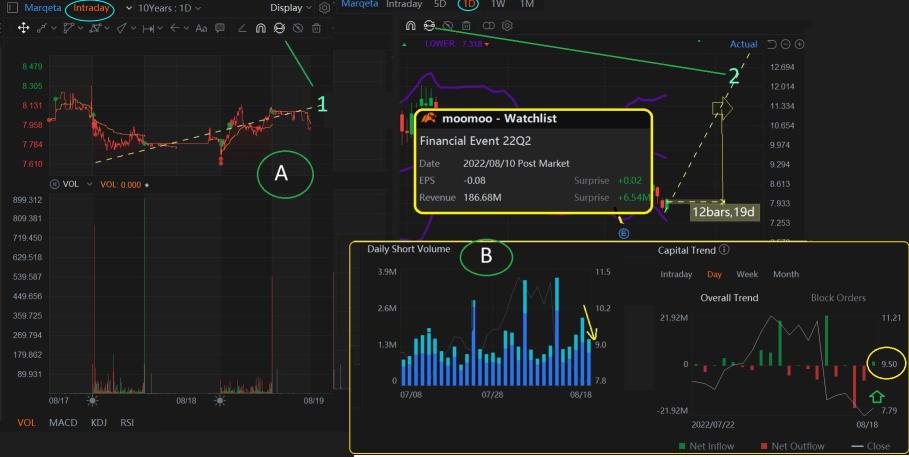This screenshot has width=909, height=457.
Task: Select Day in Capital Trend
Action: [714, 274]
